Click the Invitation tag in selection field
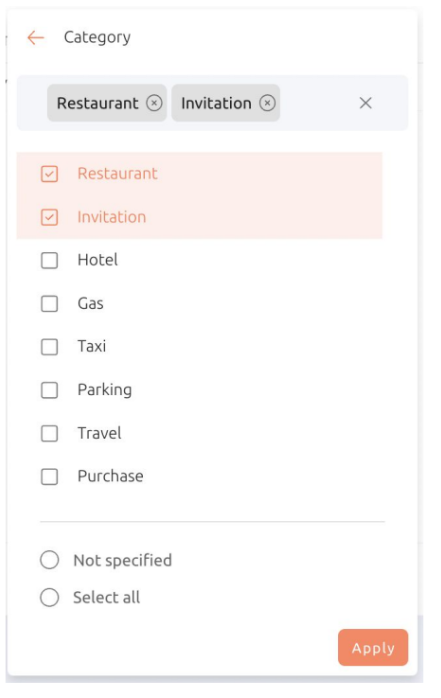Screen dimensions: 441x698 (x=216, y=103)
